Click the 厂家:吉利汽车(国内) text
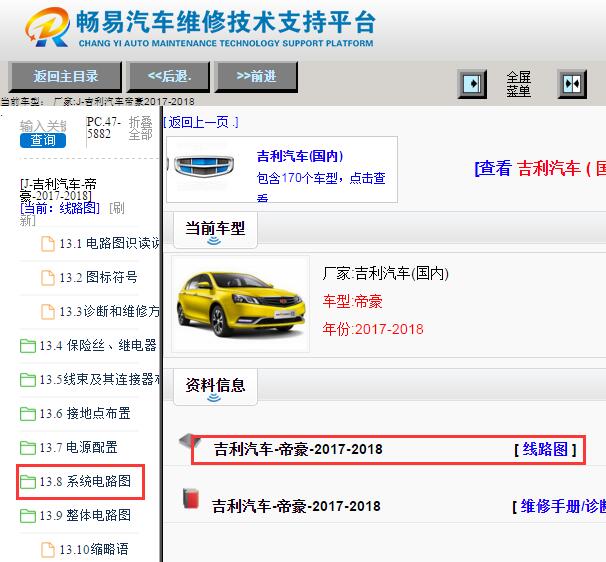606x562 pixels. (x=386, y=274)
